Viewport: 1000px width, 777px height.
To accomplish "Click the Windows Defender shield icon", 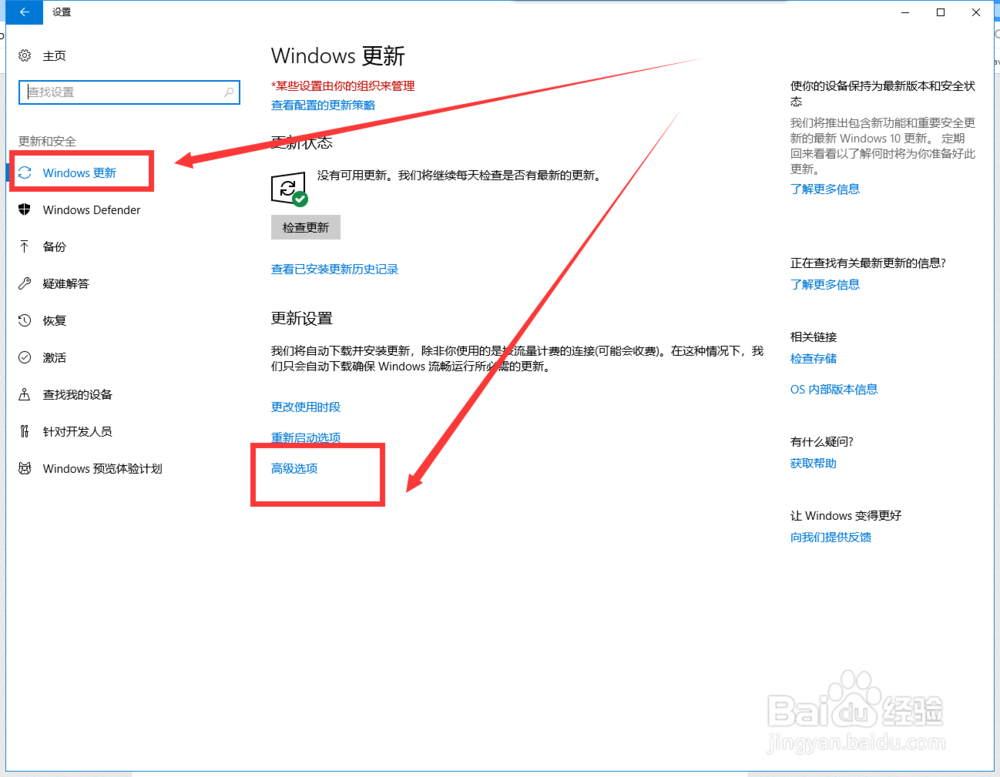I will [x=24, y=209].
